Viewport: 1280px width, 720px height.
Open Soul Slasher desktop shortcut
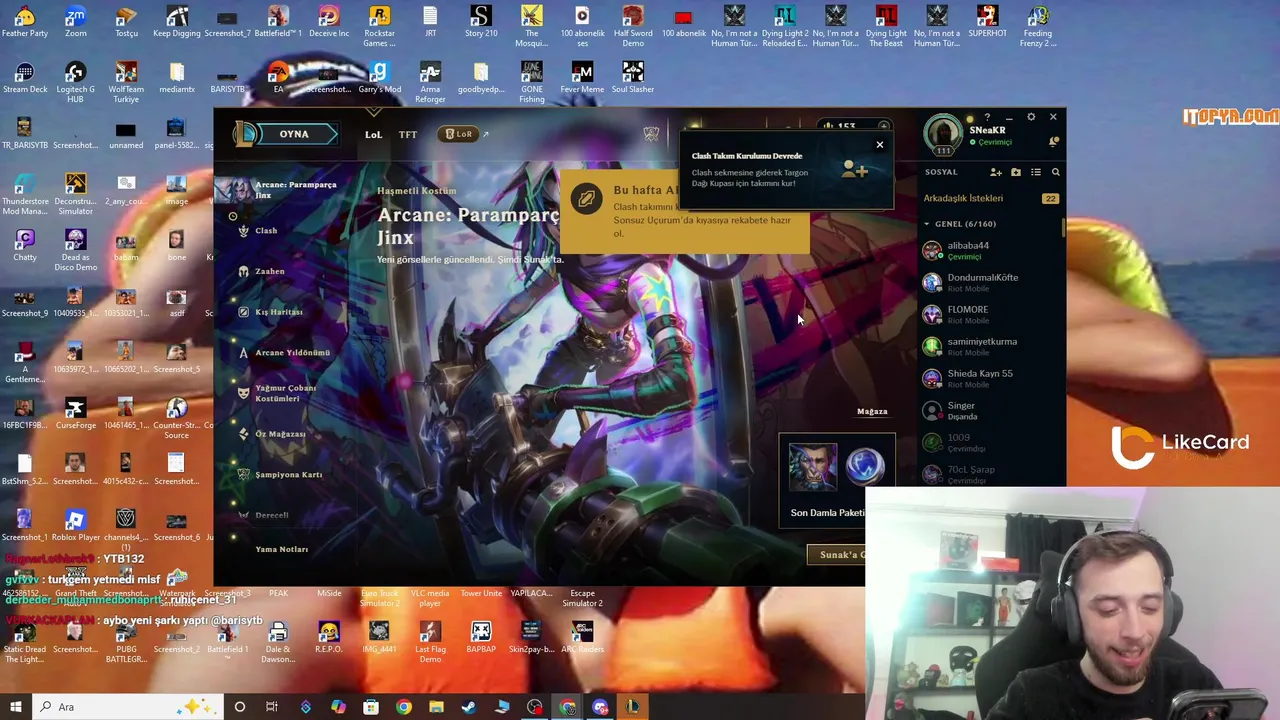(x=633, y=79)
